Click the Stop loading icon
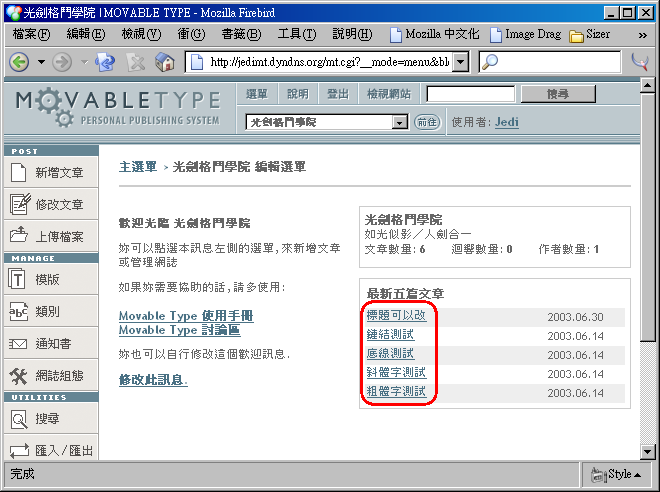Screen dimensions: 660x492 [x=136, y=63]
